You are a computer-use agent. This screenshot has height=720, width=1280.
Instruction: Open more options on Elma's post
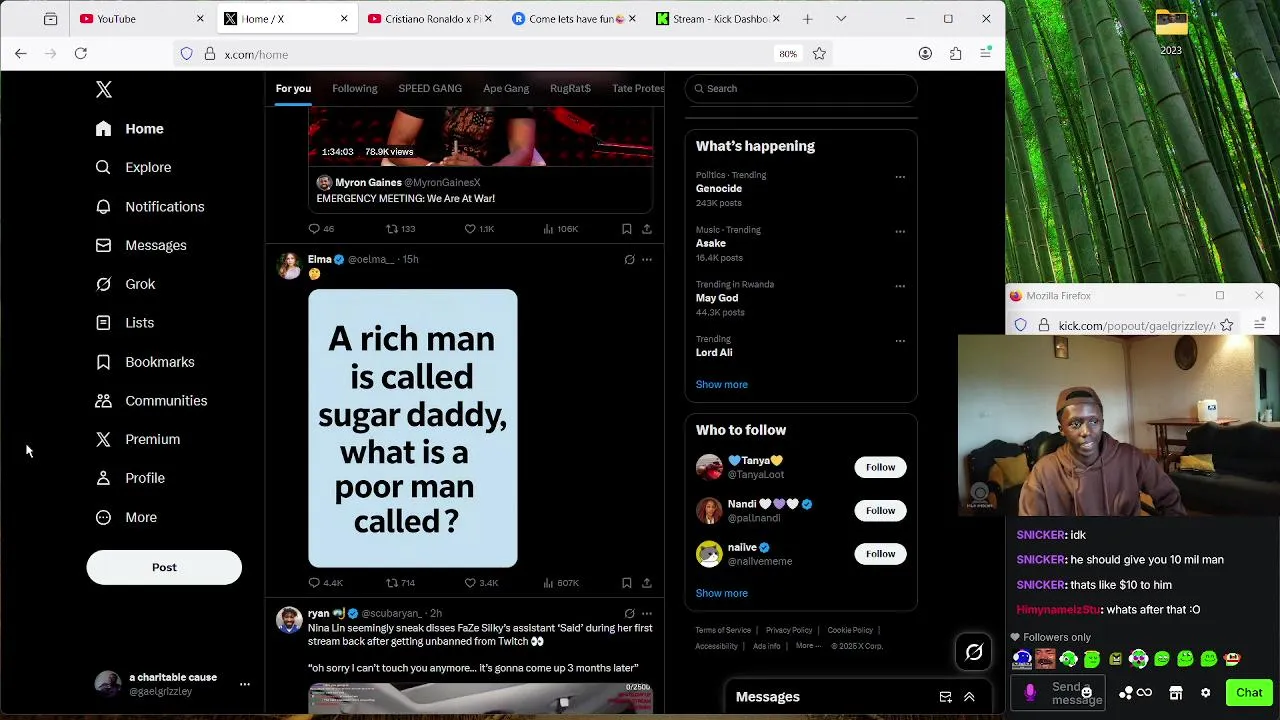[647, 260]
